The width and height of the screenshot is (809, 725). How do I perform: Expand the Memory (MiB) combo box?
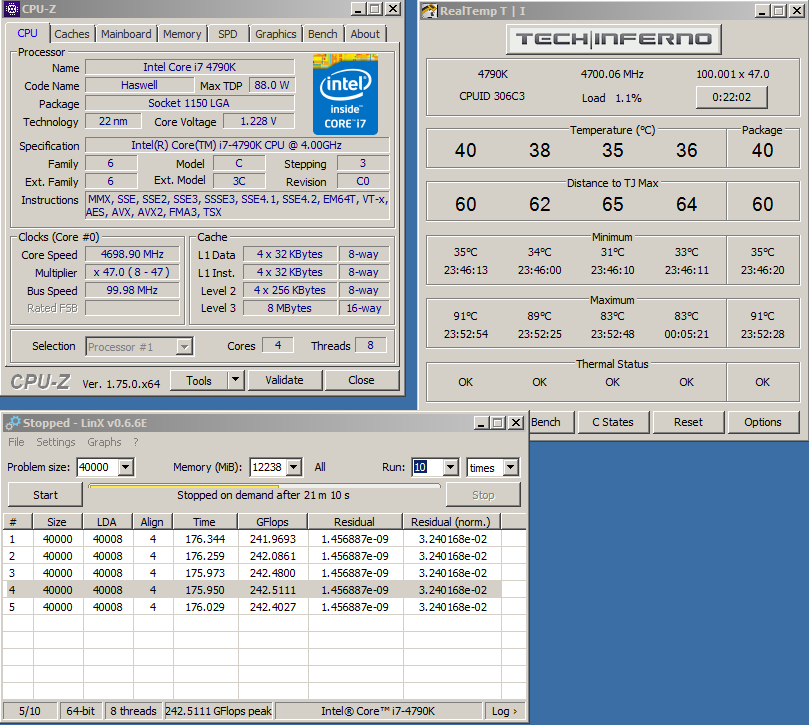[296, 468]
